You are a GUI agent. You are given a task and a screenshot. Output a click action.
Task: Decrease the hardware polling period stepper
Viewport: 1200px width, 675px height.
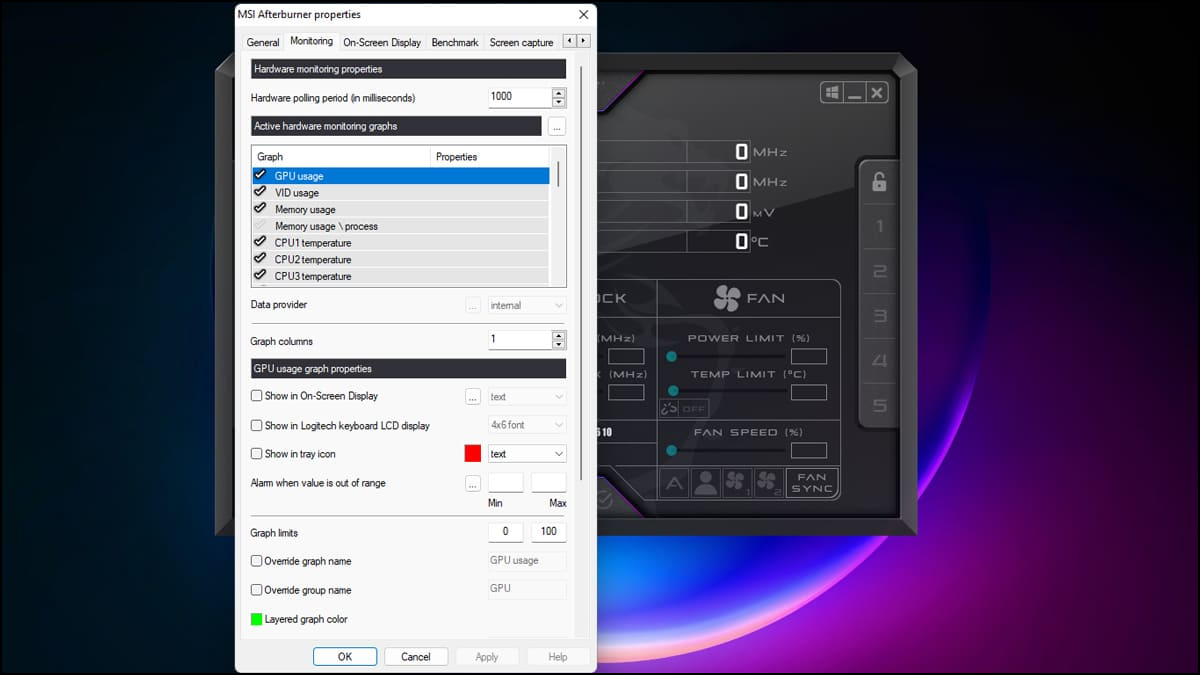tap(559, 102)
